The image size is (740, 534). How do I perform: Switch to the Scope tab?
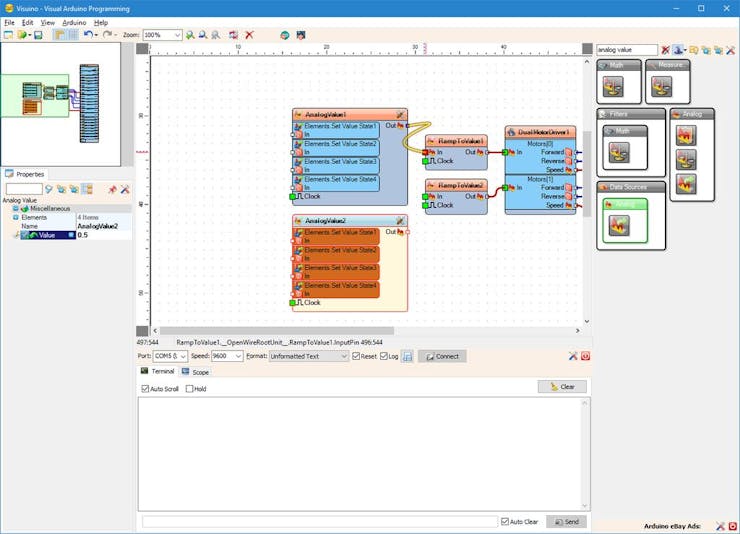tap(195, 371)
